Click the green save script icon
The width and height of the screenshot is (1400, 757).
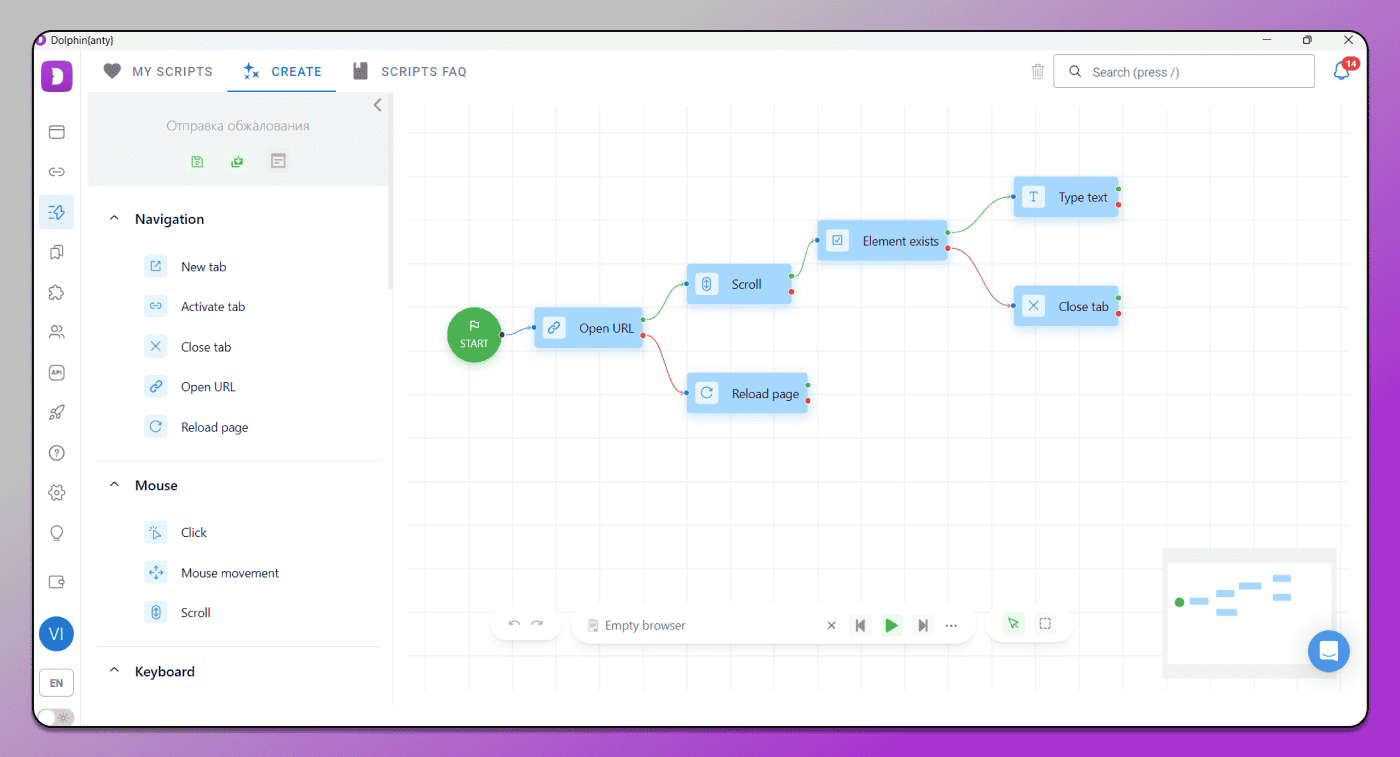tap(197, 161)
